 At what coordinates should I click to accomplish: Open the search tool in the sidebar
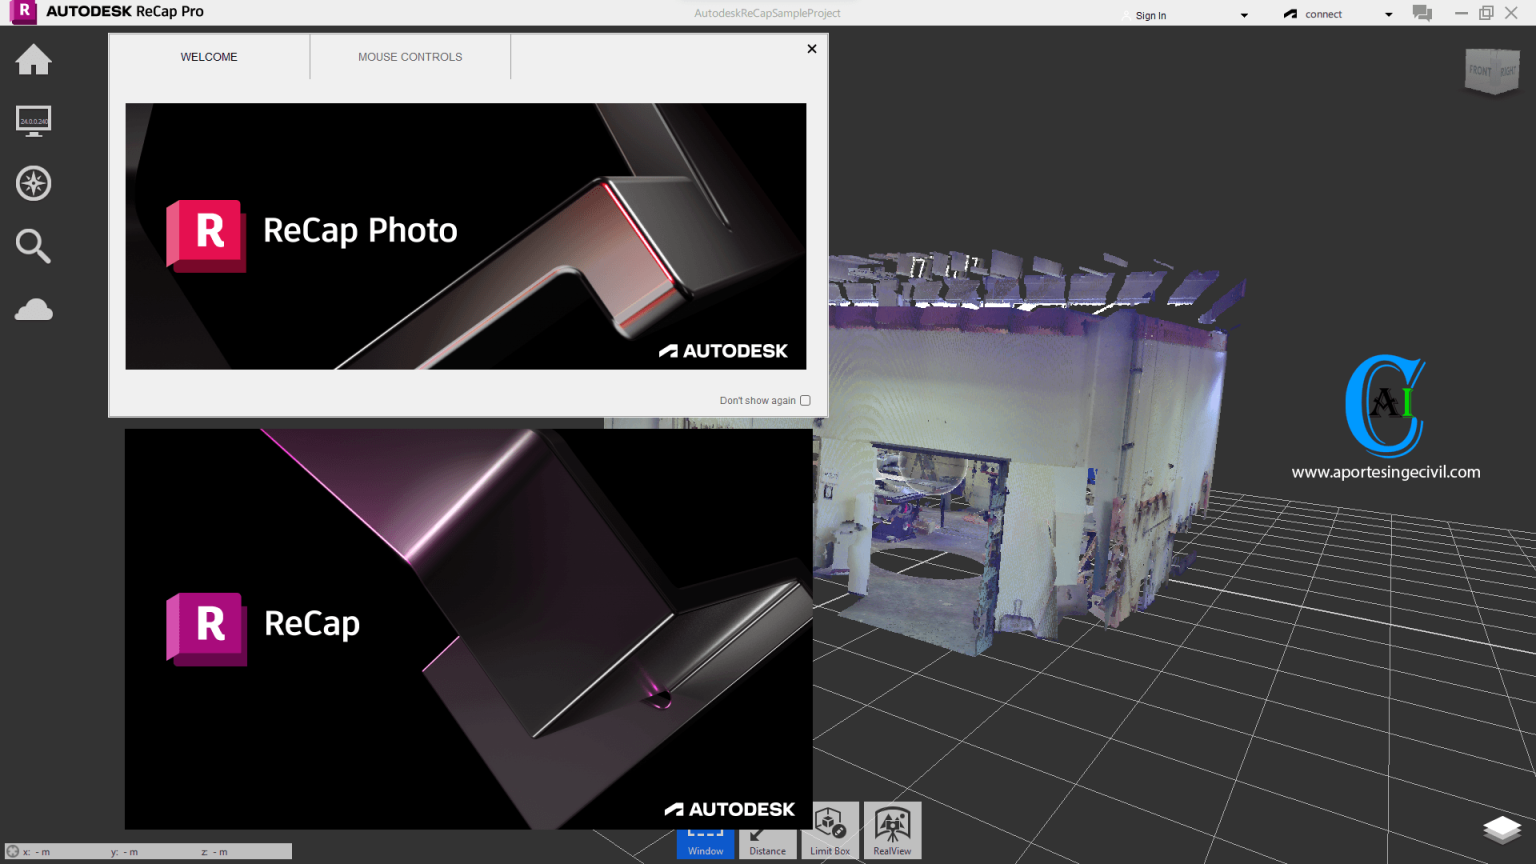33,246
